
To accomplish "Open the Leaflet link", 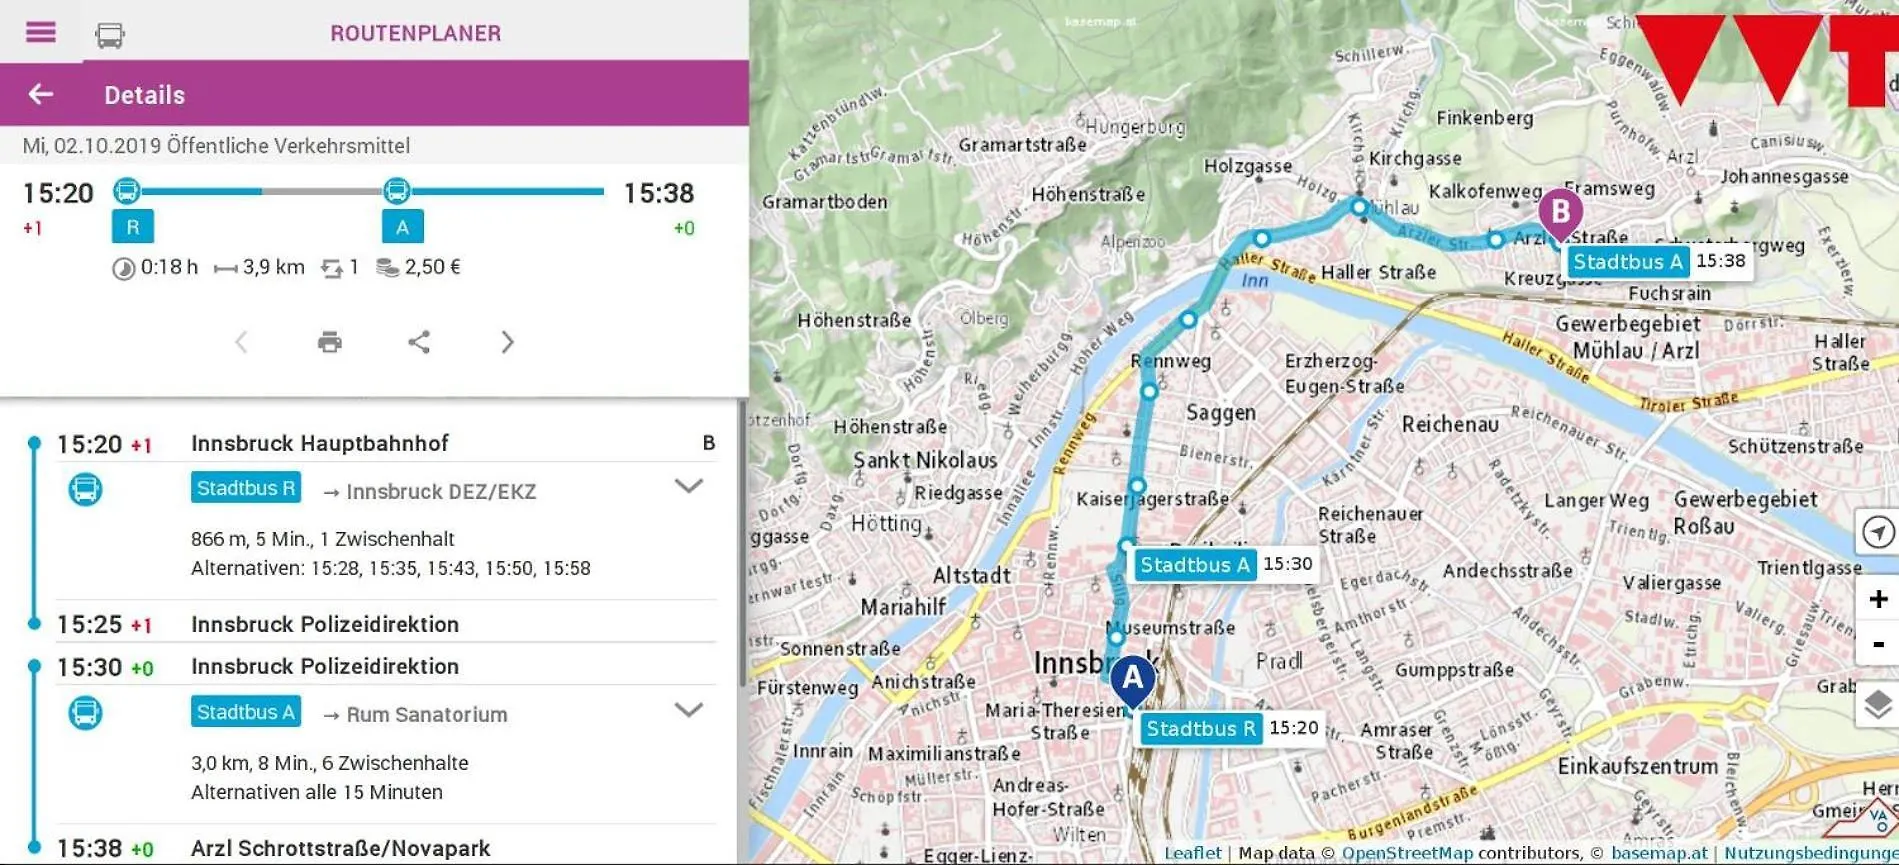I will (x=1192, y=853).
